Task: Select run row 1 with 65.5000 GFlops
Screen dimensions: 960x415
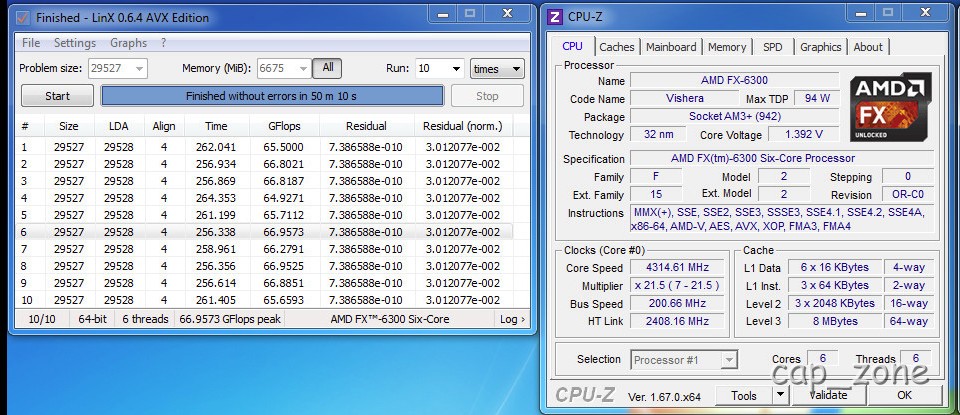Action: pos(263,147)
